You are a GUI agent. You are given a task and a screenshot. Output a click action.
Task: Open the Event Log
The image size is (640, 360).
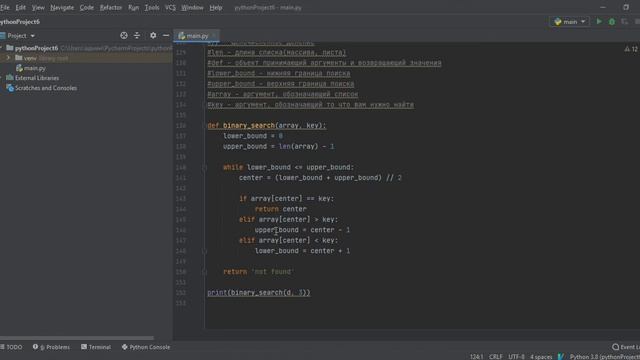pyautogui.click(x=626, y=347)
